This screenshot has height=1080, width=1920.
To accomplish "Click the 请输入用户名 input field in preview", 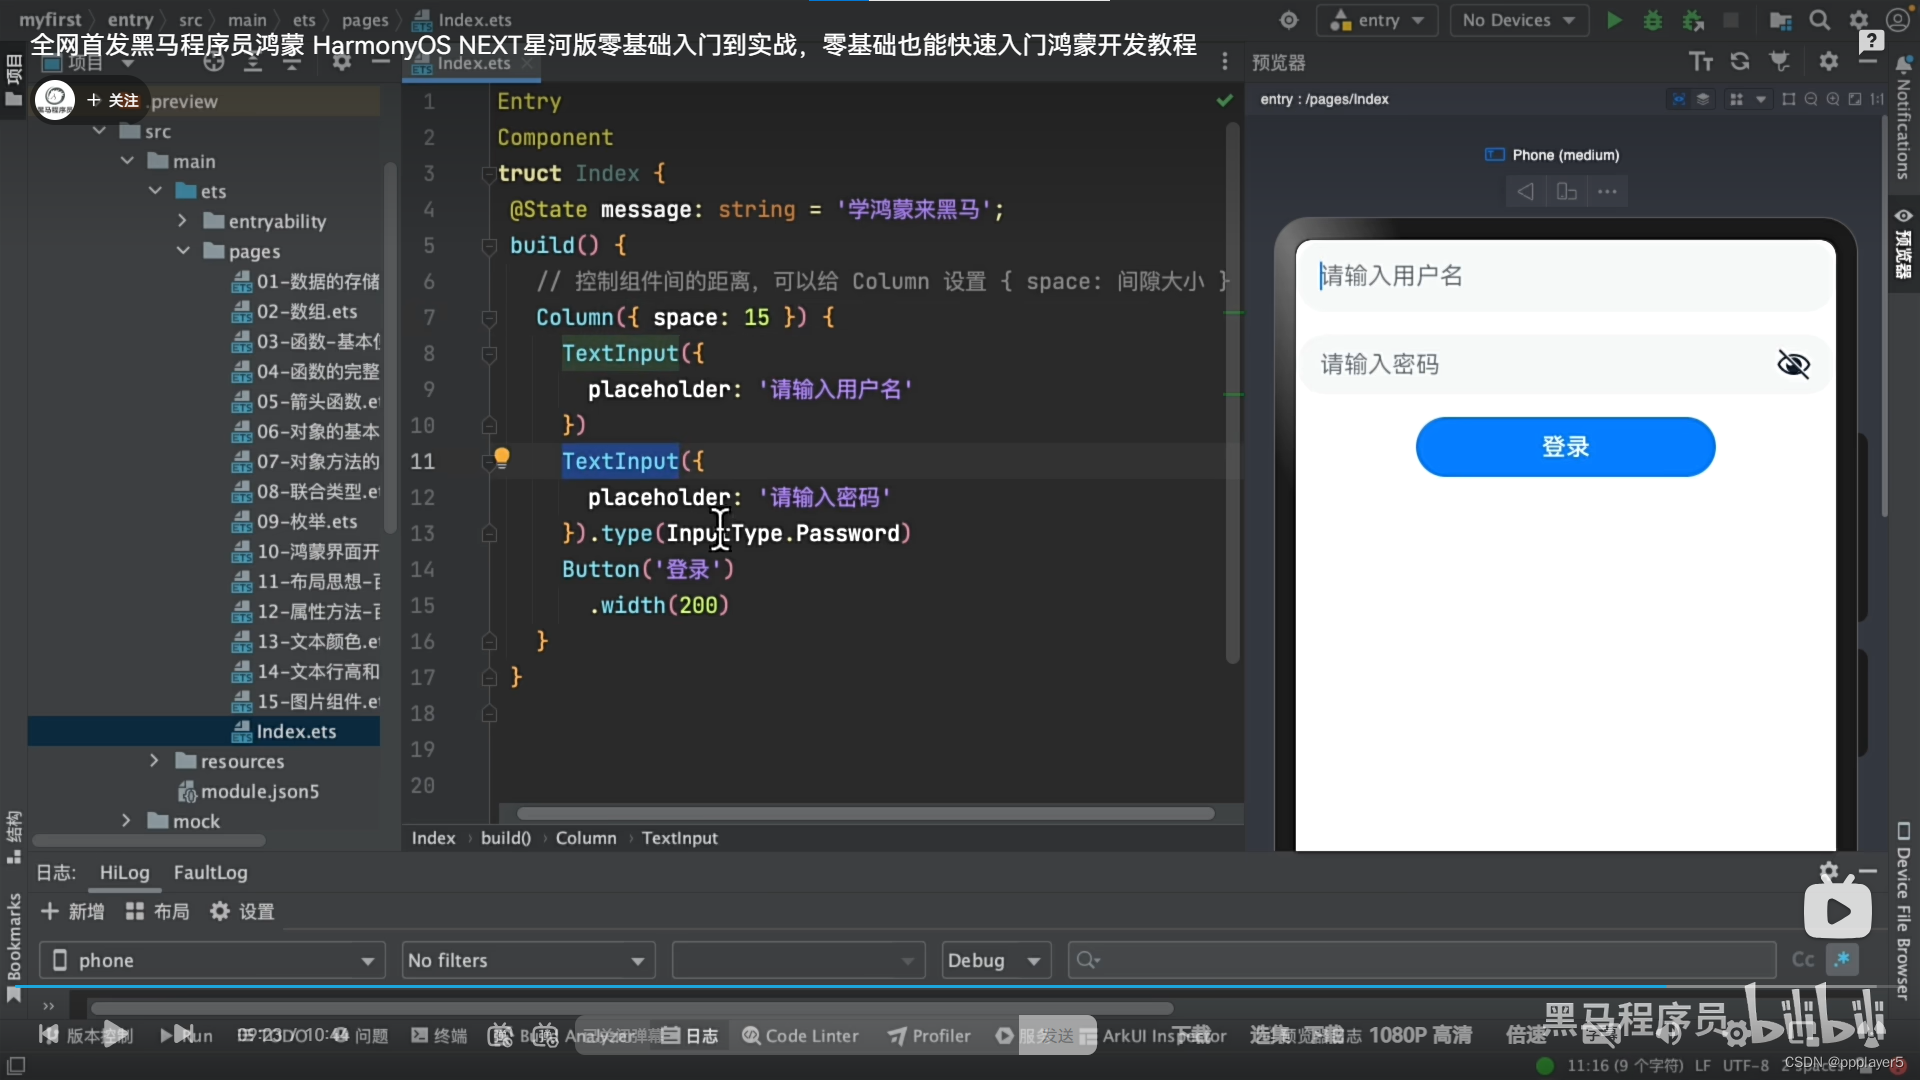I will tap(1565, 276).
